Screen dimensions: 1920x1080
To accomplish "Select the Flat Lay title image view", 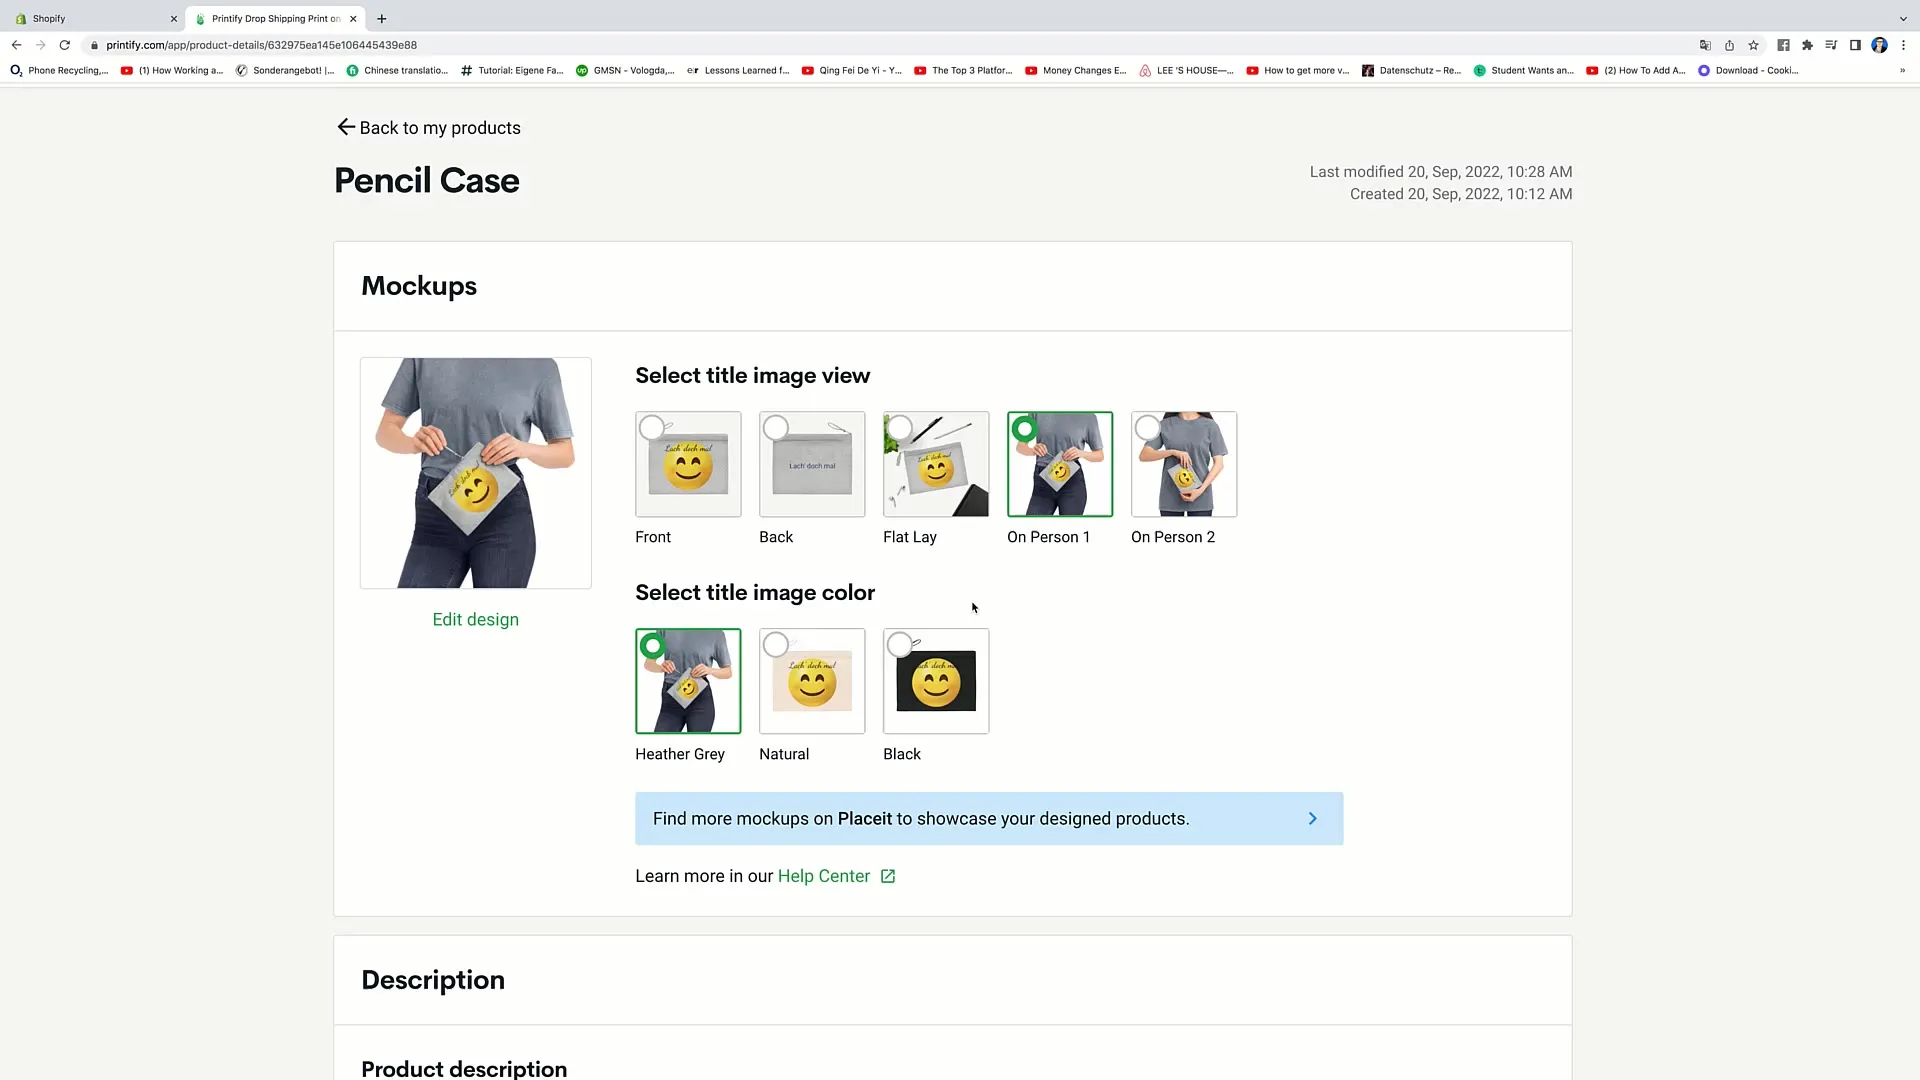I will coord(936,464).
